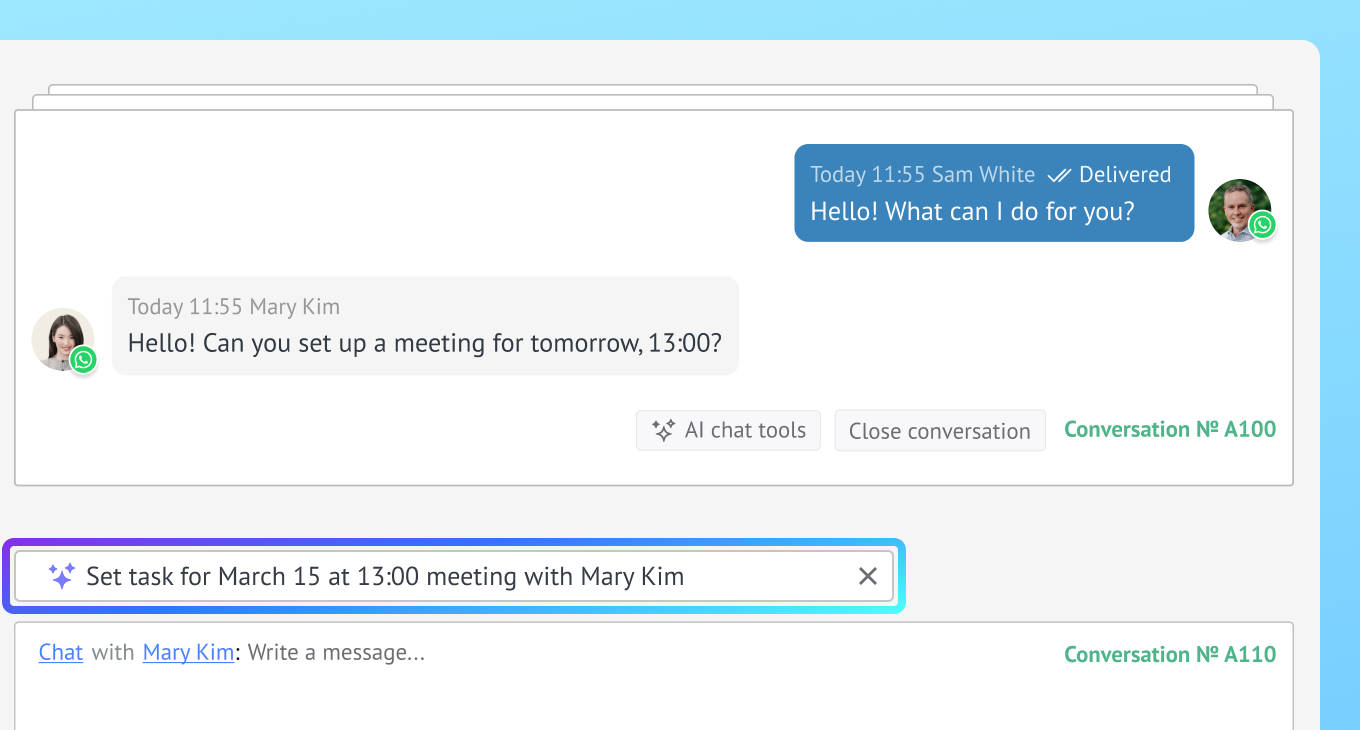Click Sam White's avatar photo
The width and height of the screenshot is (1360, 730).
point(1239,210)
